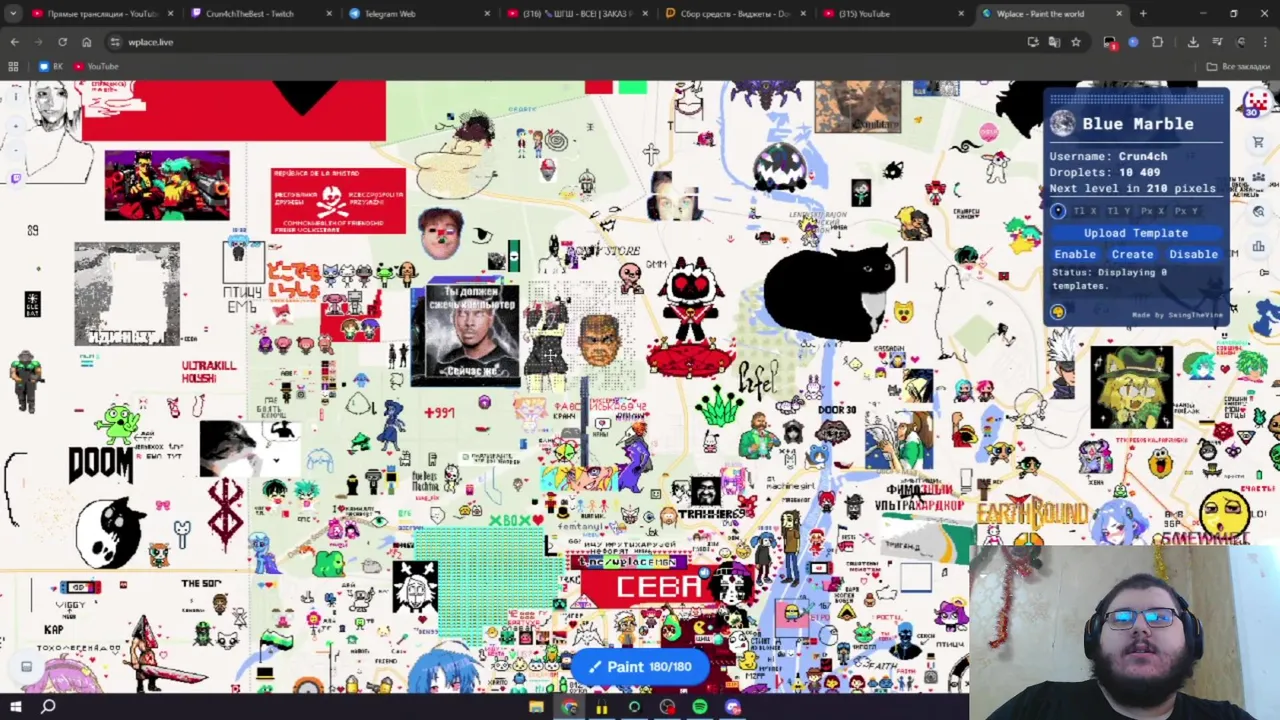Click Enable in Blue Marble panel
The width and height of the screenshot is (1280, 720).
1075,254
